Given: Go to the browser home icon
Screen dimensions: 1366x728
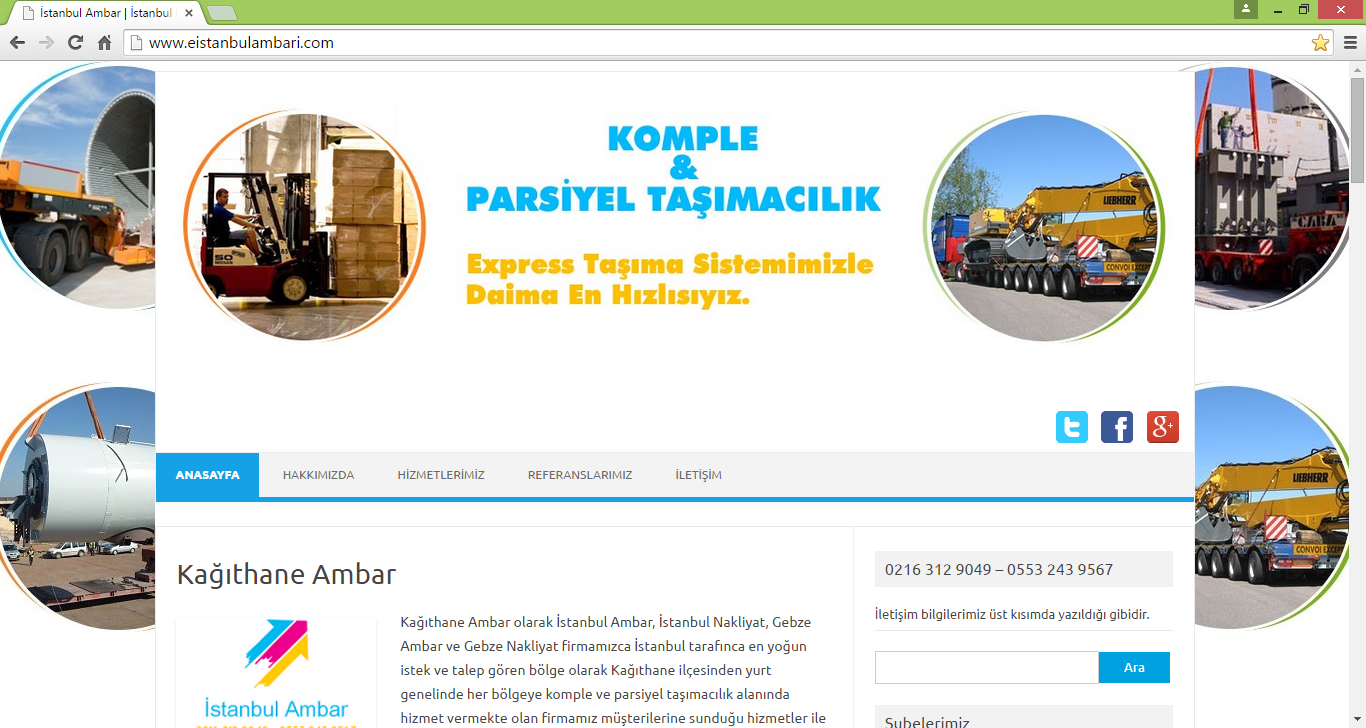Looking at the screenshot, I should click(104, 43).
